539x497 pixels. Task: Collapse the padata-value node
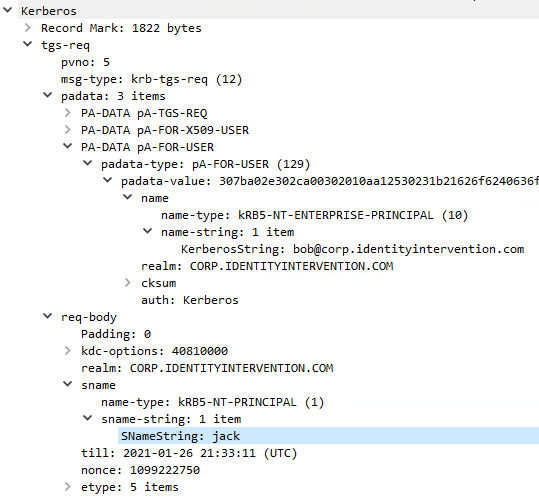click(x=108, y=180)
